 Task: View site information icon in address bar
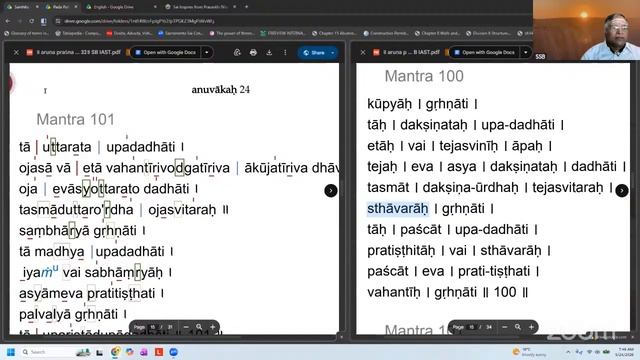tap(58, 21)
